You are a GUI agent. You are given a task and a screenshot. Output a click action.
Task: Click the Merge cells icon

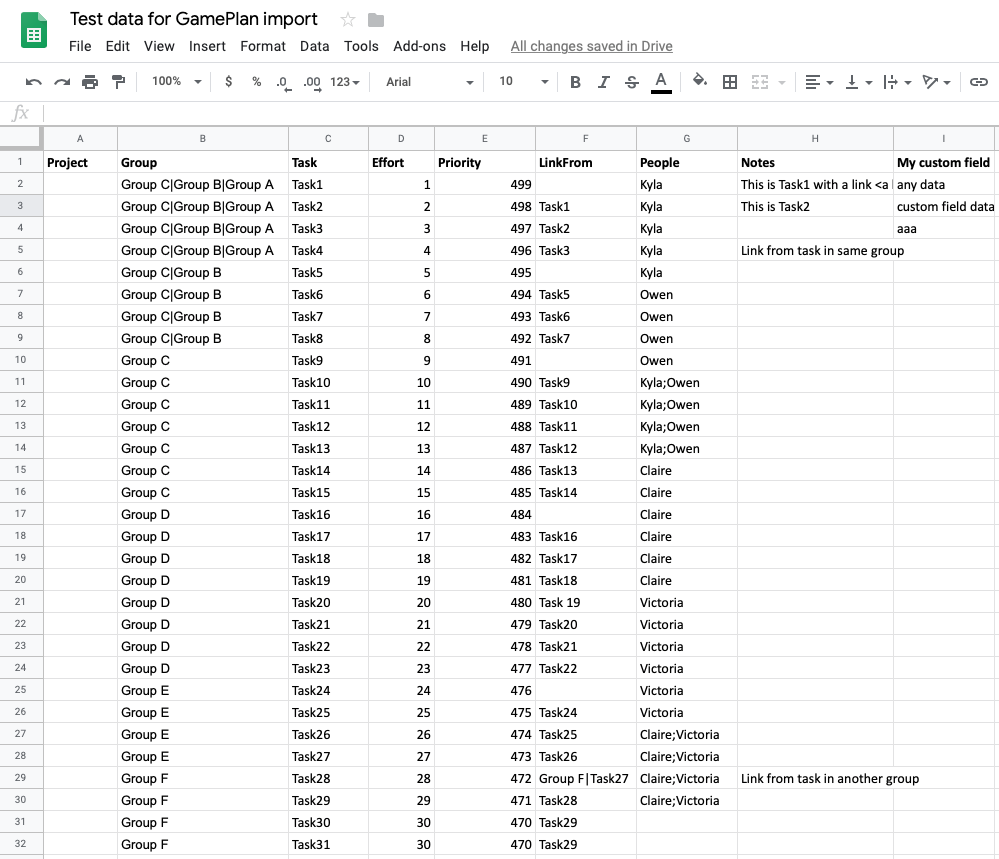coord(759,82)
